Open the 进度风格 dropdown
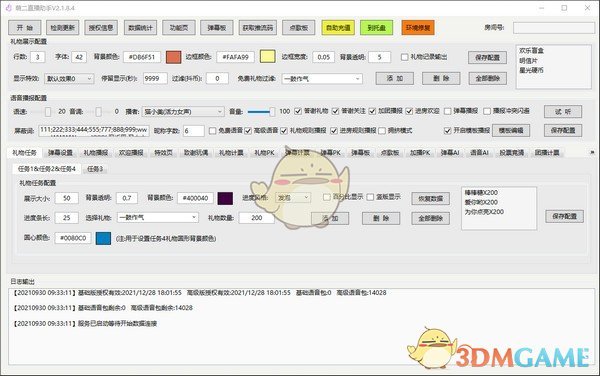The image size is (600, 376). click(293, 198)
